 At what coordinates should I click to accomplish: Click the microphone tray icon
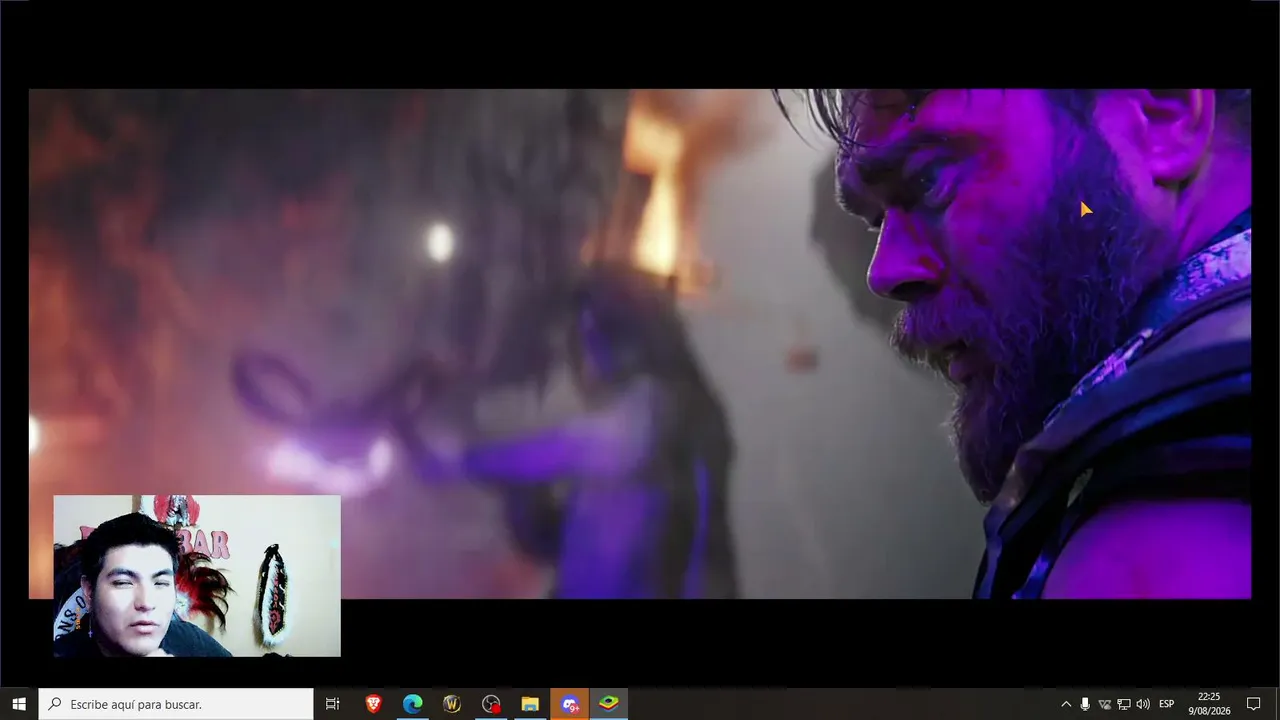tap(1085, 704)
